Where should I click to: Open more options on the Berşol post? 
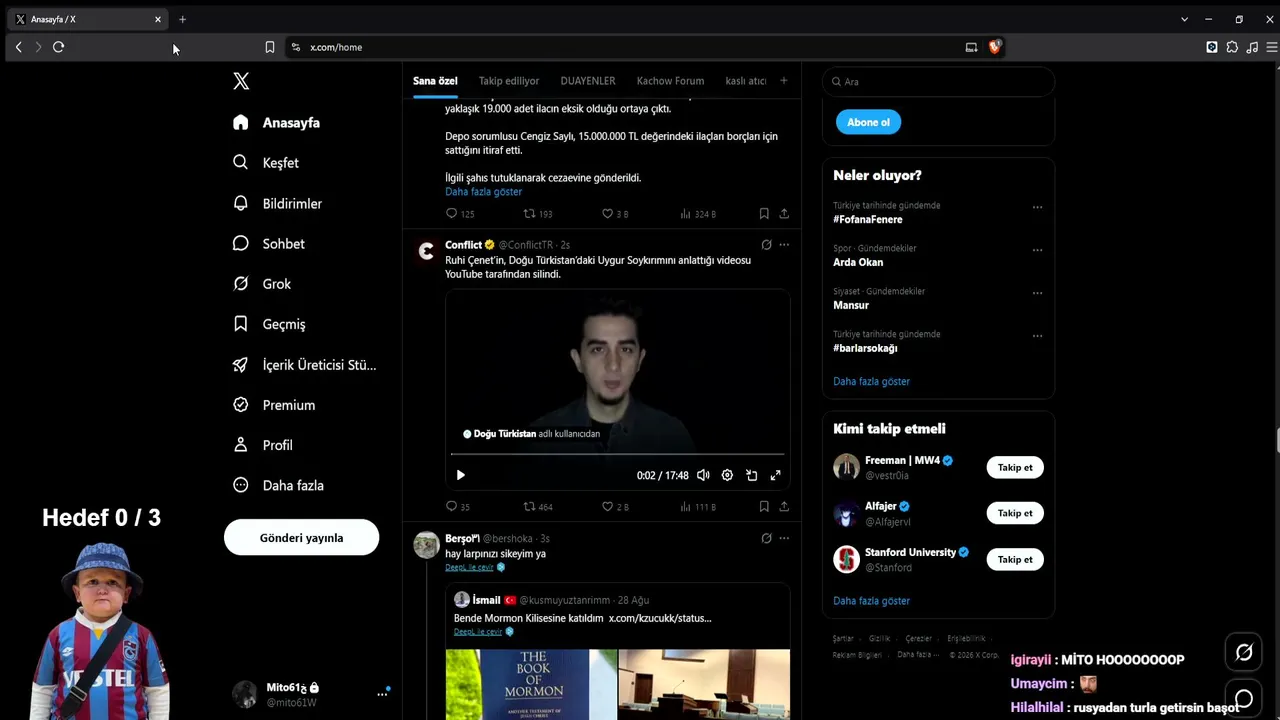pyautogui.click(x=784, y=538)
